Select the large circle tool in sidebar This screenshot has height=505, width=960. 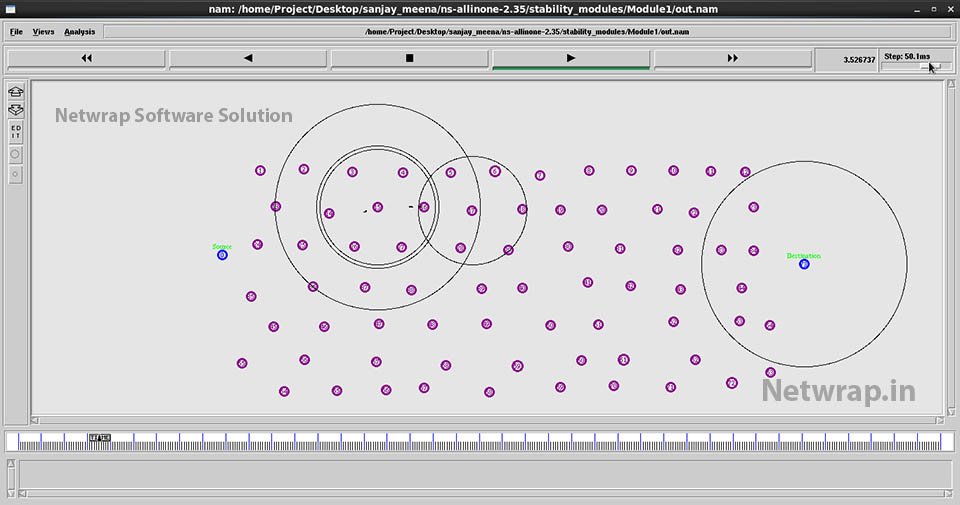16,155
